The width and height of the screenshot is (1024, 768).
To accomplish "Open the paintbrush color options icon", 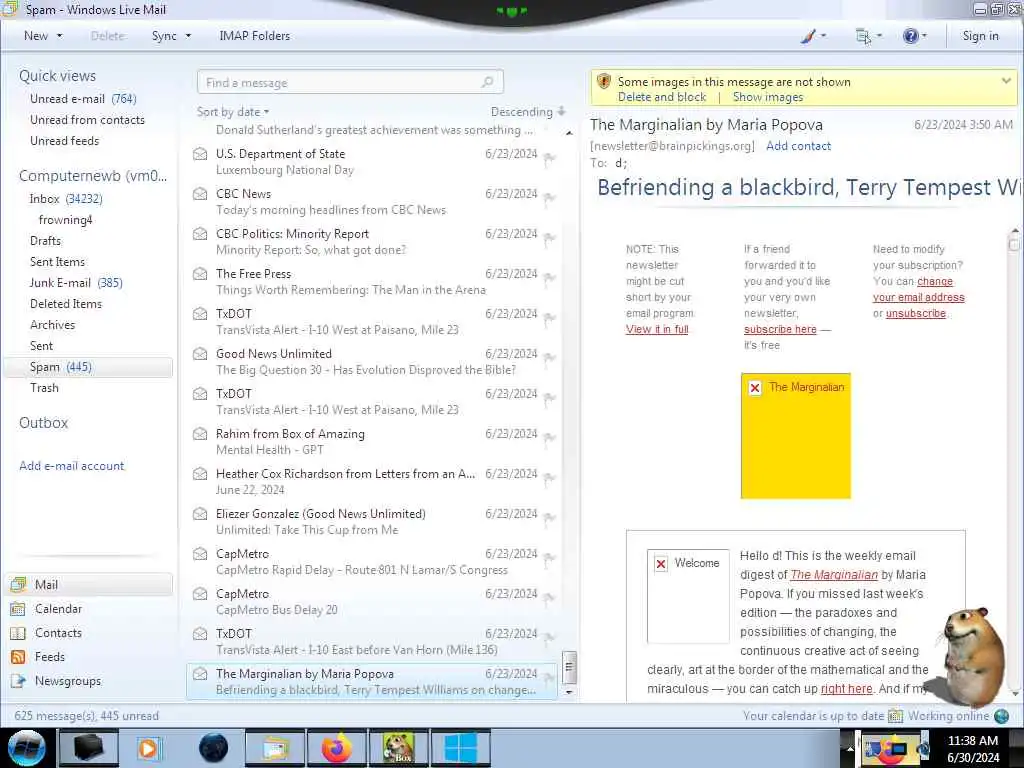I will [808, 36].
